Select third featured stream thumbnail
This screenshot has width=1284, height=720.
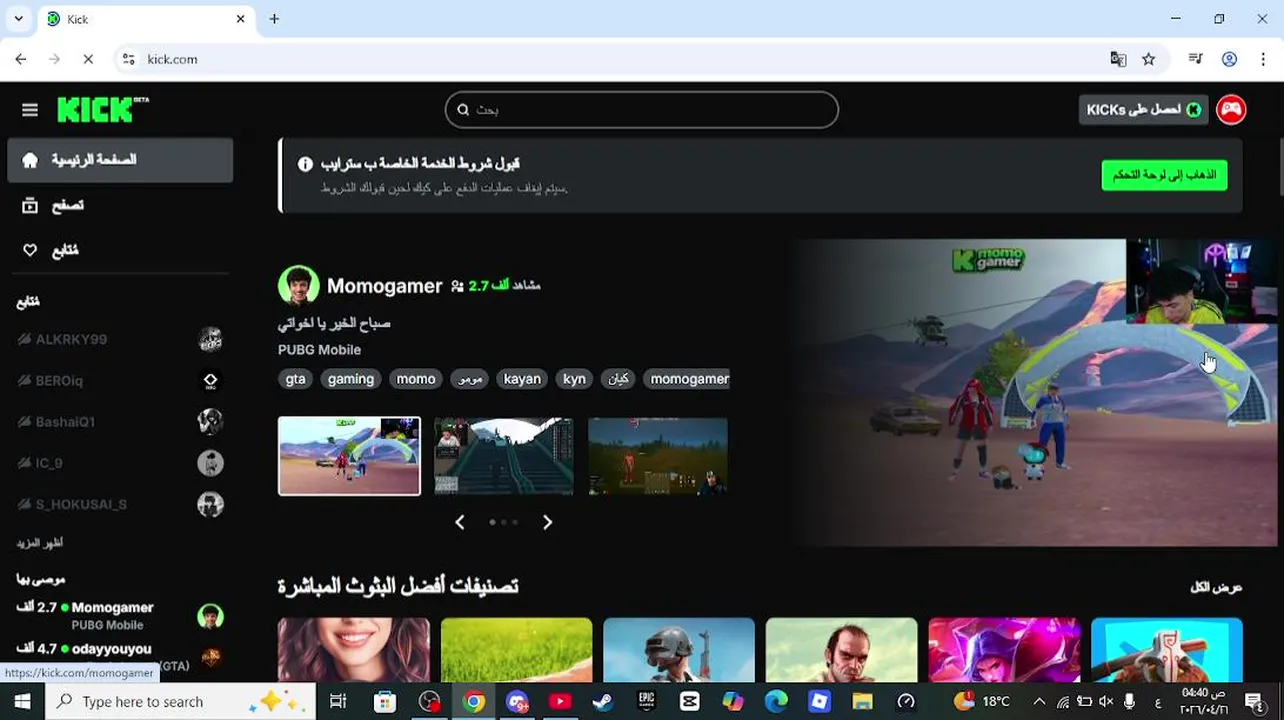click(x=658, y=456)
